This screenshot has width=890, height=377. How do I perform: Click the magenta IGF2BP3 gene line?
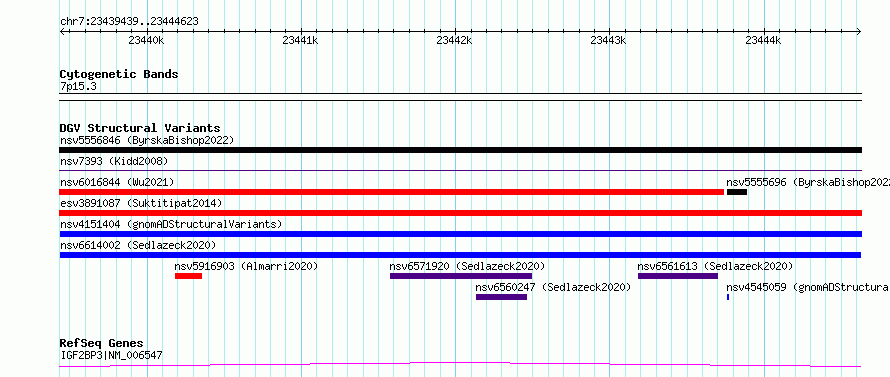[460, 365]
